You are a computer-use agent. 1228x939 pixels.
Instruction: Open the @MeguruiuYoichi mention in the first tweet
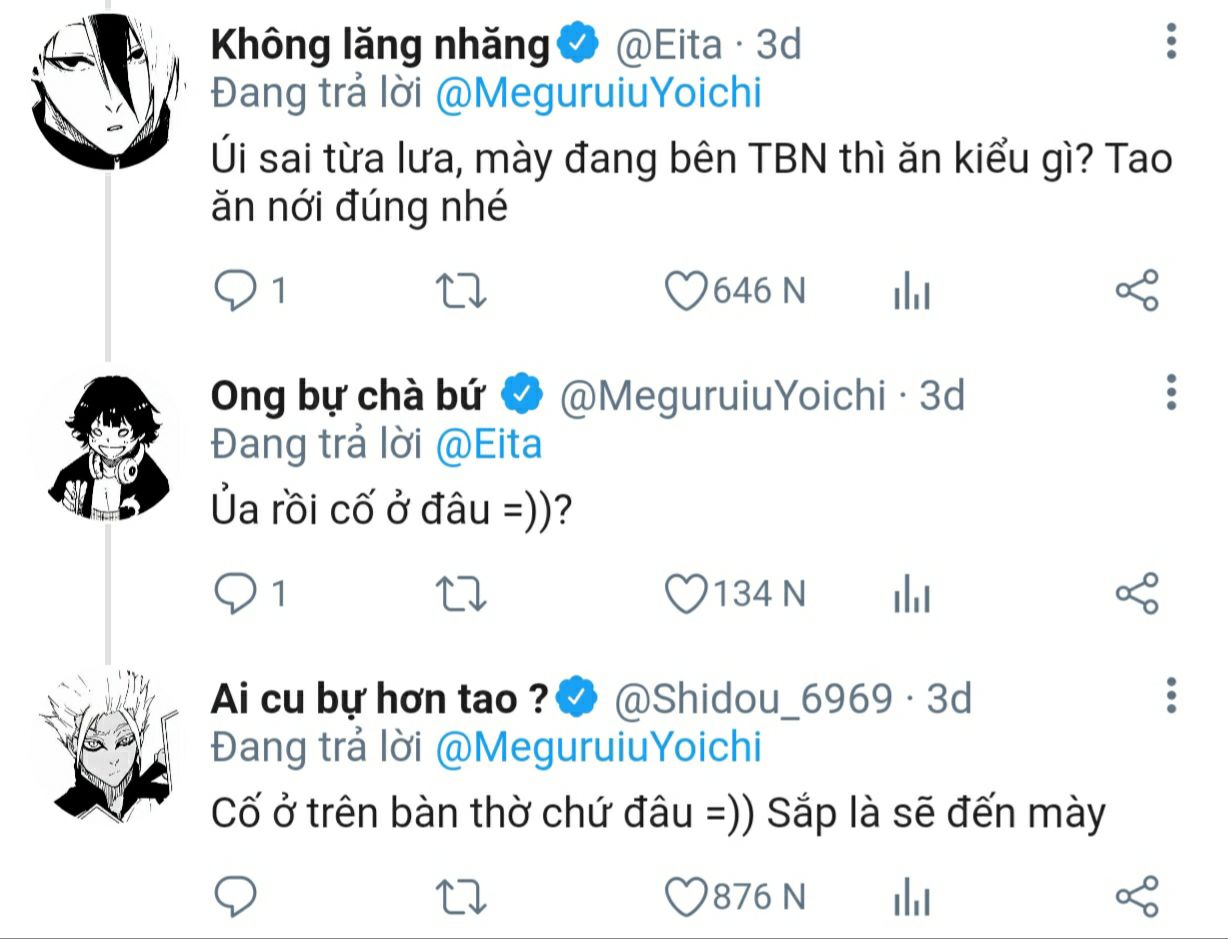pyautogui.click(x=599, y=93)
